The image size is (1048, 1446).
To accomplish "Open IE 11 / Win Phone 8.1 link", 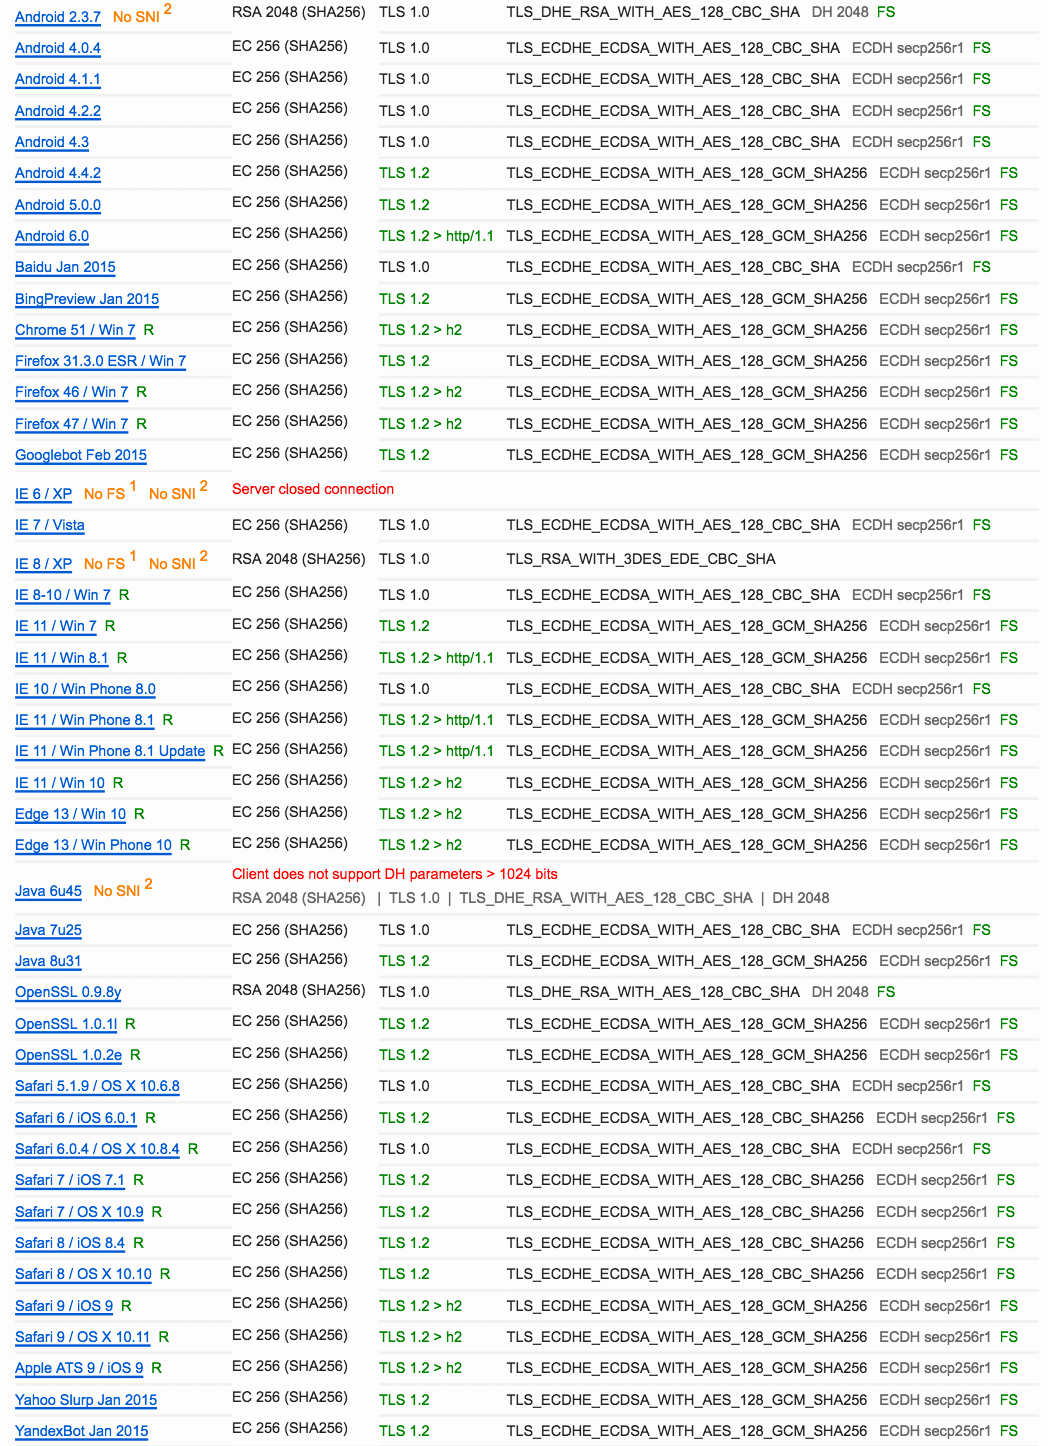I will 85,720.
